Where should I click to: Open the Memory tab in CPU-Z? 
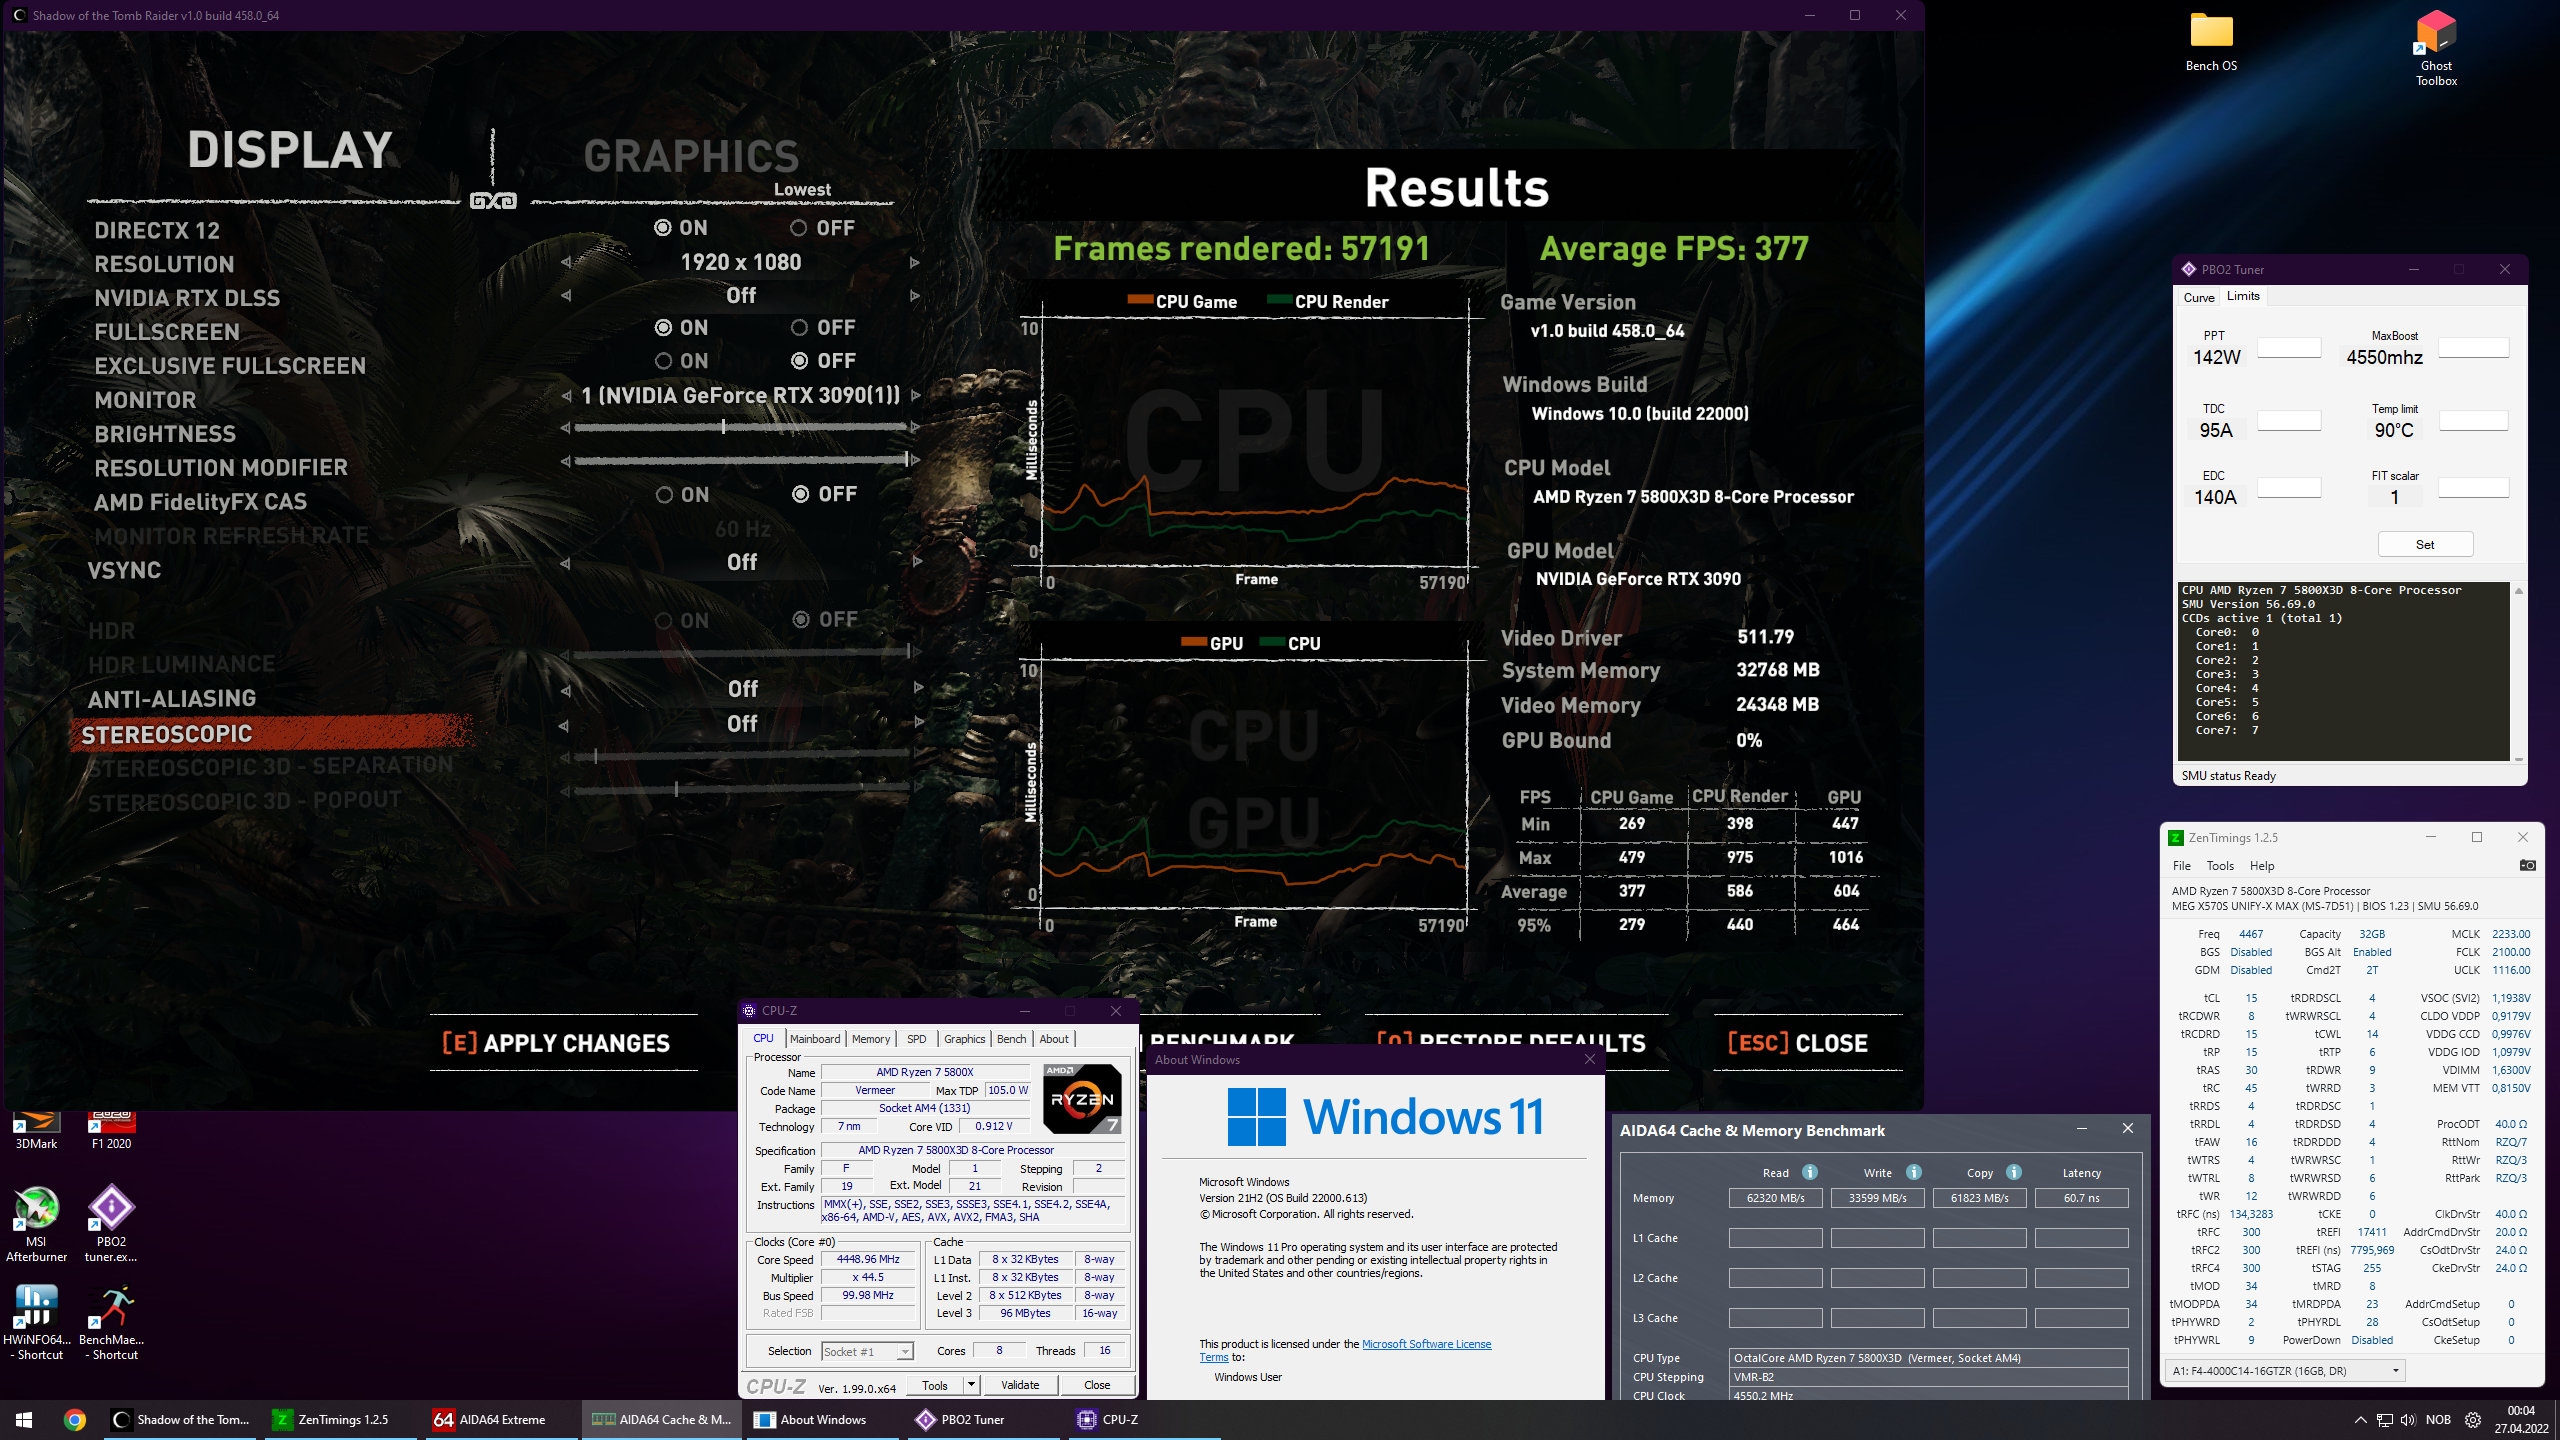871,1039
